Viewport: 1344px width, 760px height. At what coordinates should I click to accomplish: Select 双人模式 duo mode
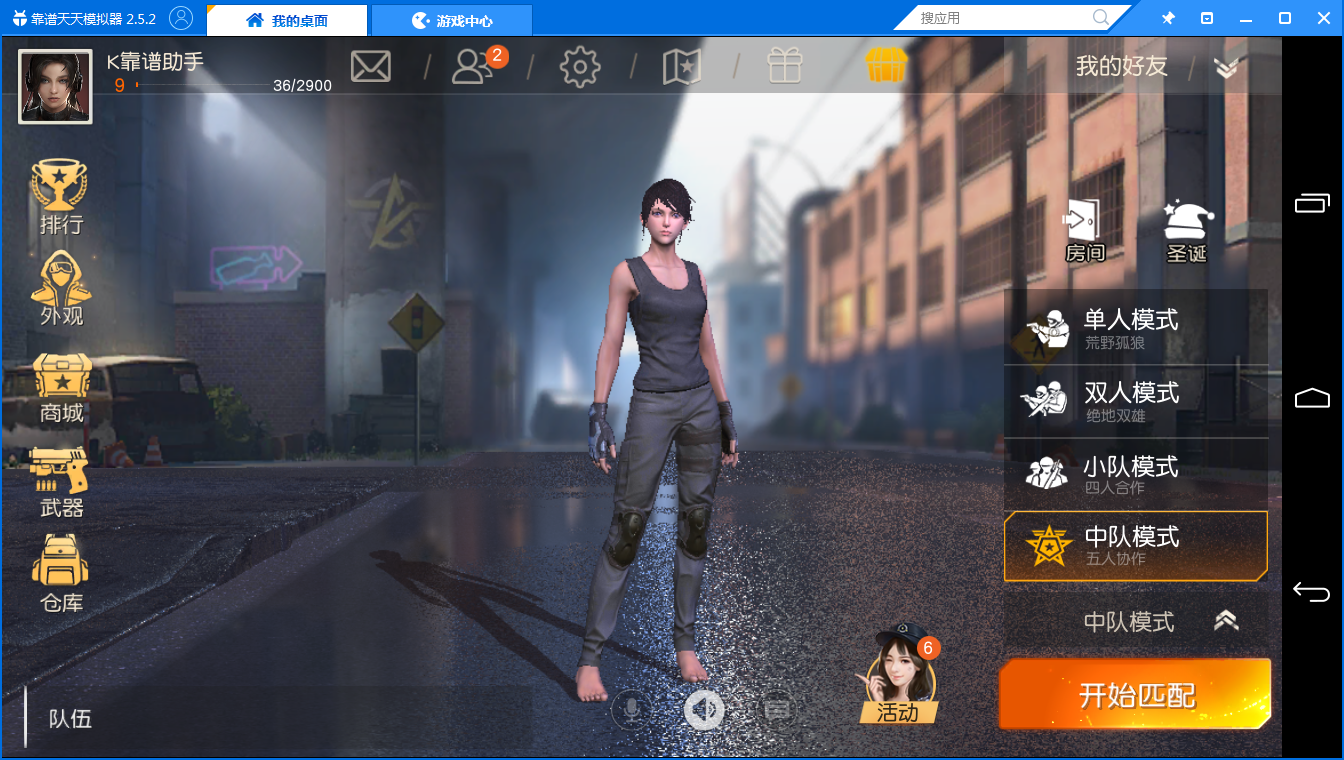point(1136,401)
